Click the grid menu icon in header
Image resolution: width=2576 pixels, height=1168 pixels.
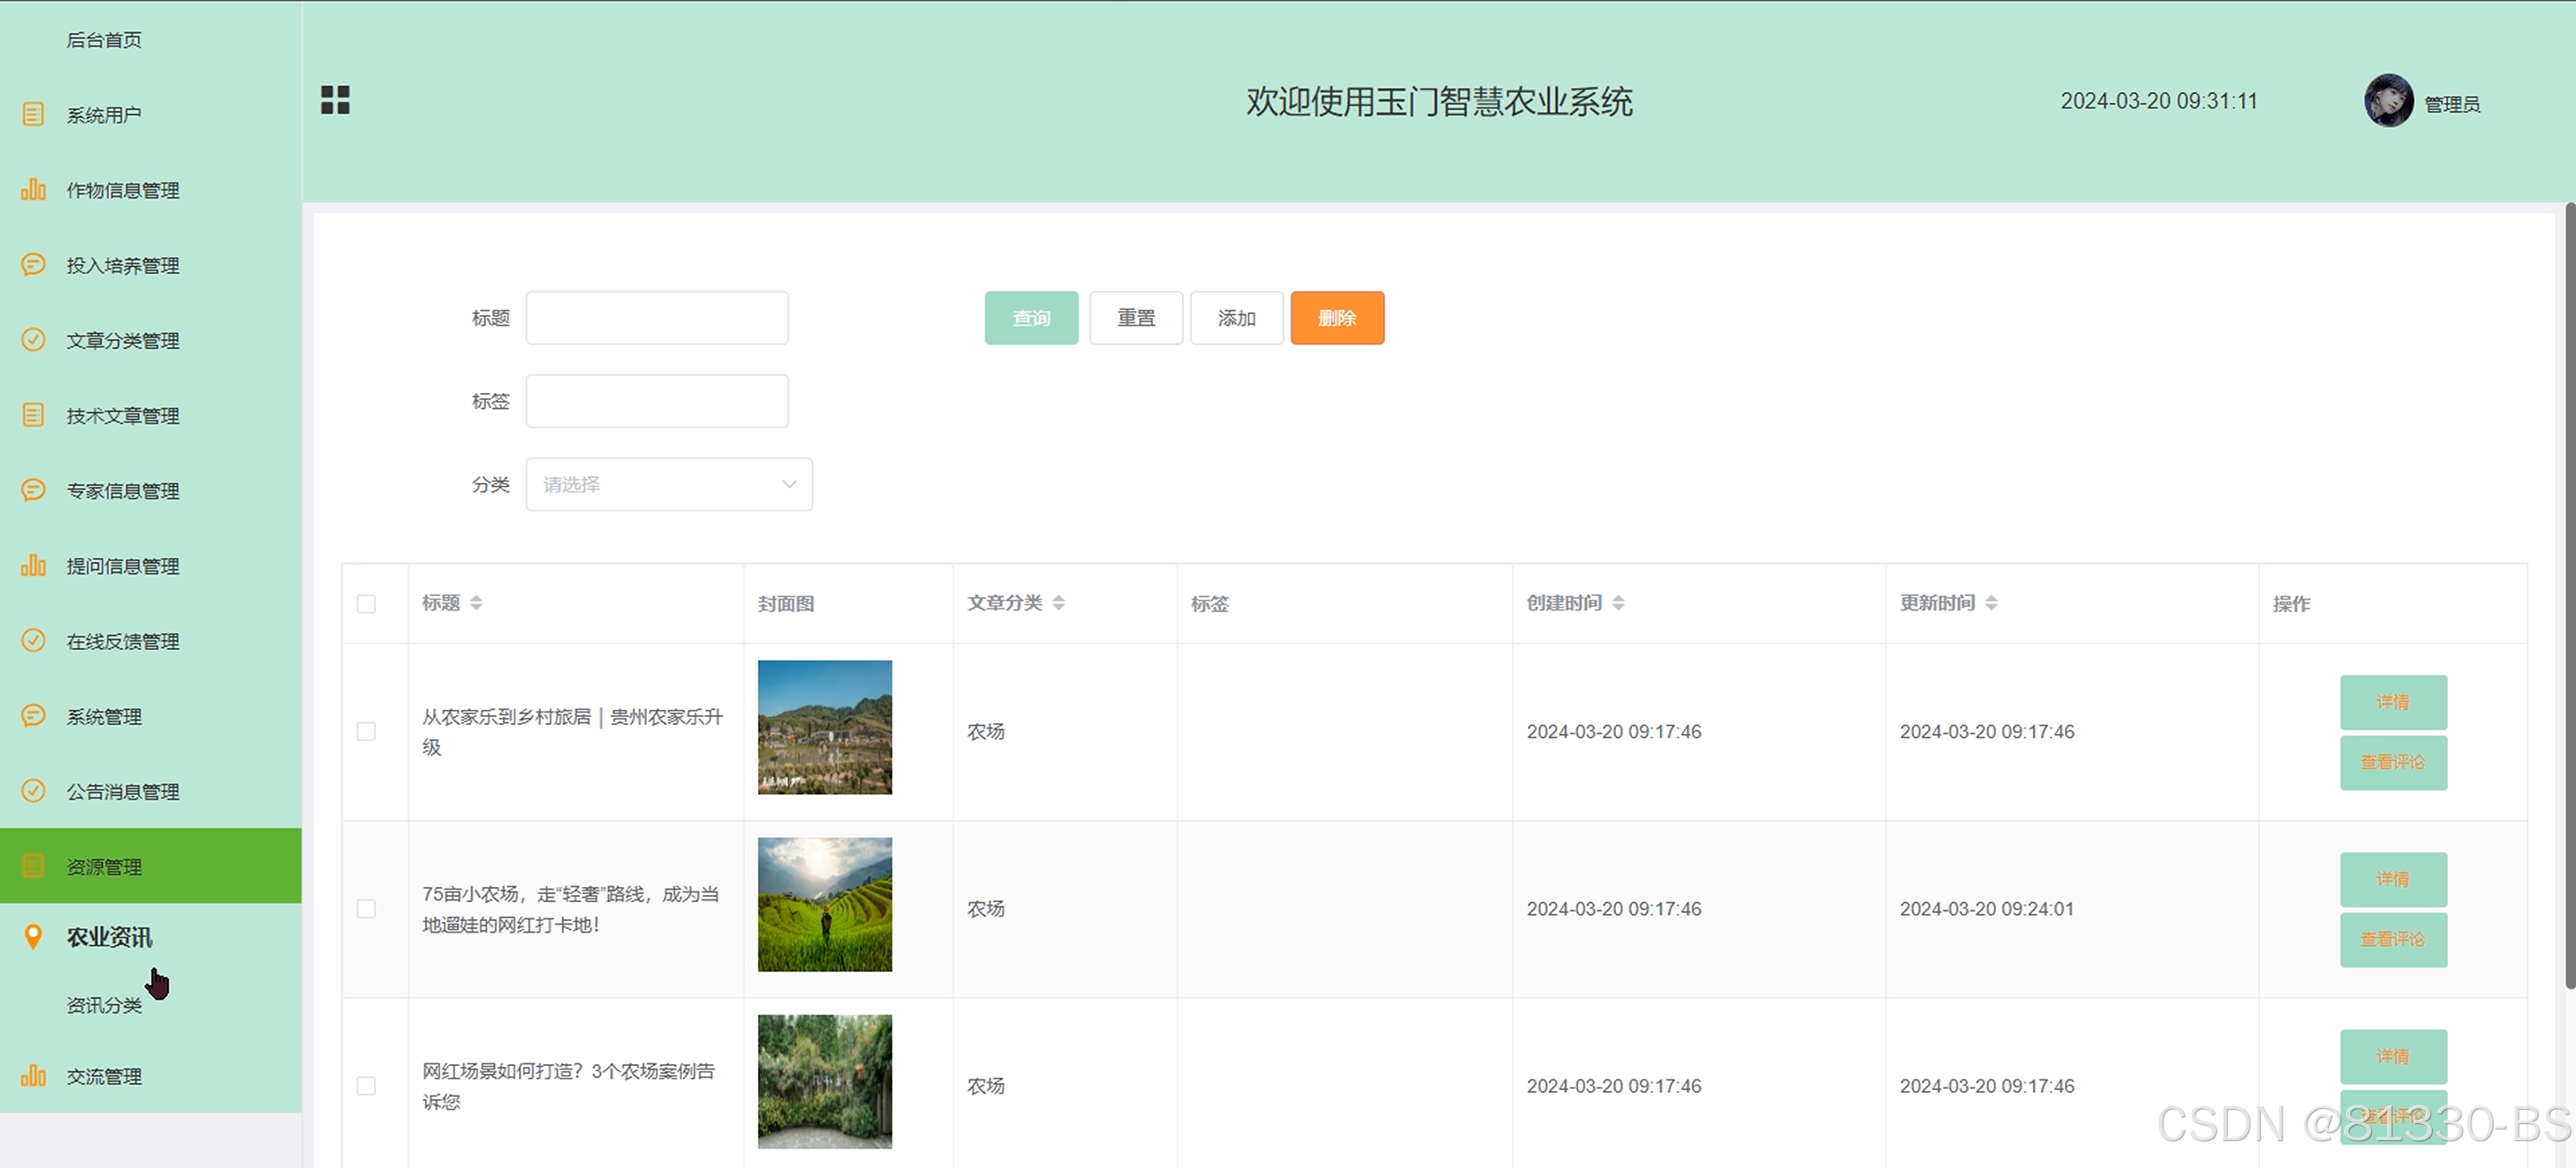pyautogui.click(x=335, y=100)
